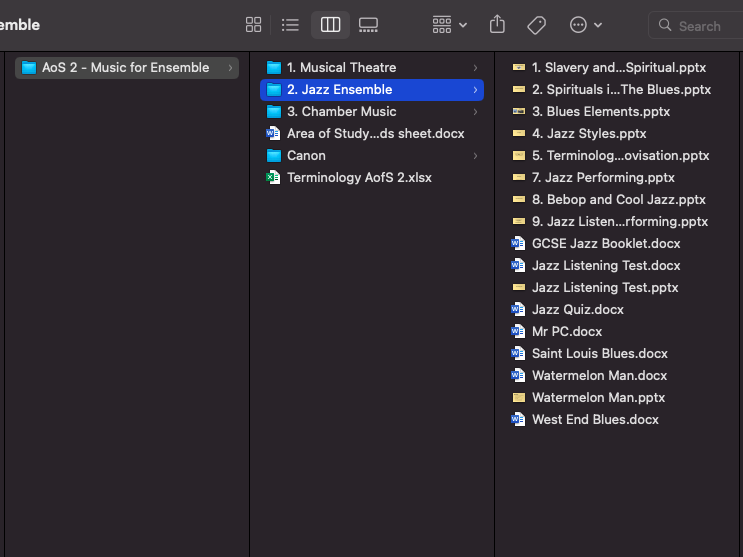Switch to list view

click(x=290, y=25)
